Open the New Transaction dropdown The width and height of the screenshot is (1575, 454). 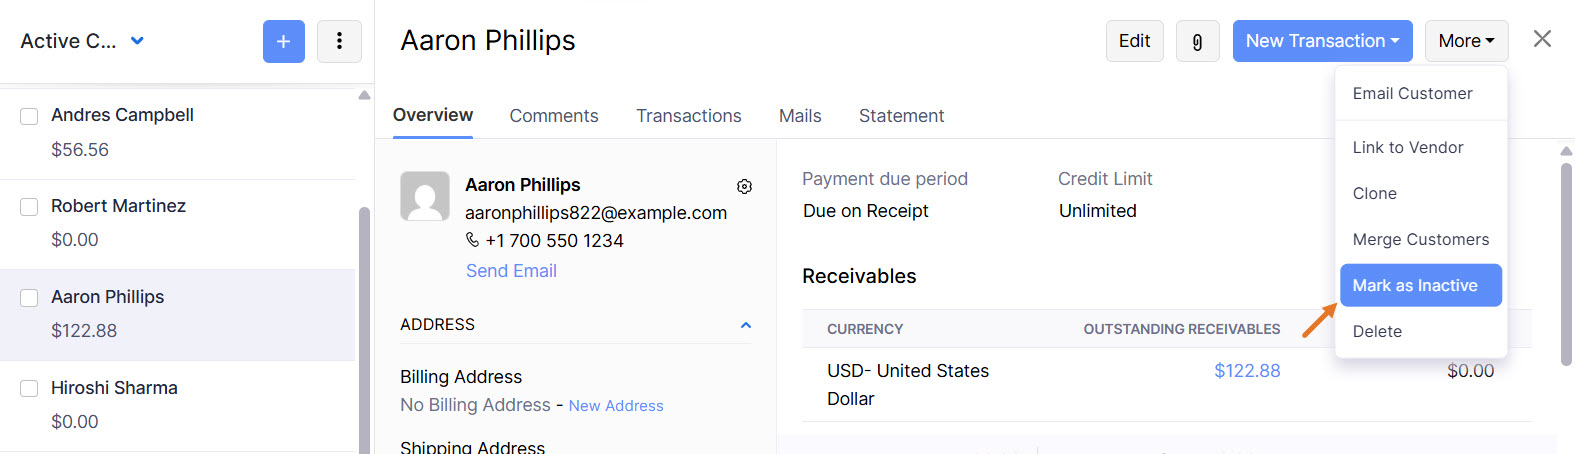coord(1322,41)
